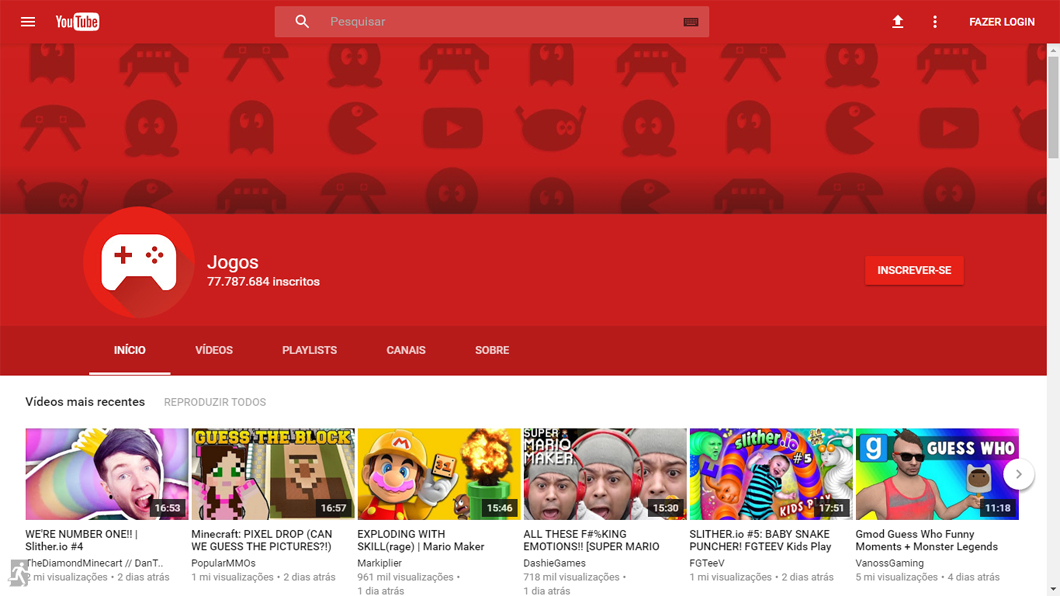
Task: Open the GUESS WHO Gmod thumbnail
Action: click(937, 474)
